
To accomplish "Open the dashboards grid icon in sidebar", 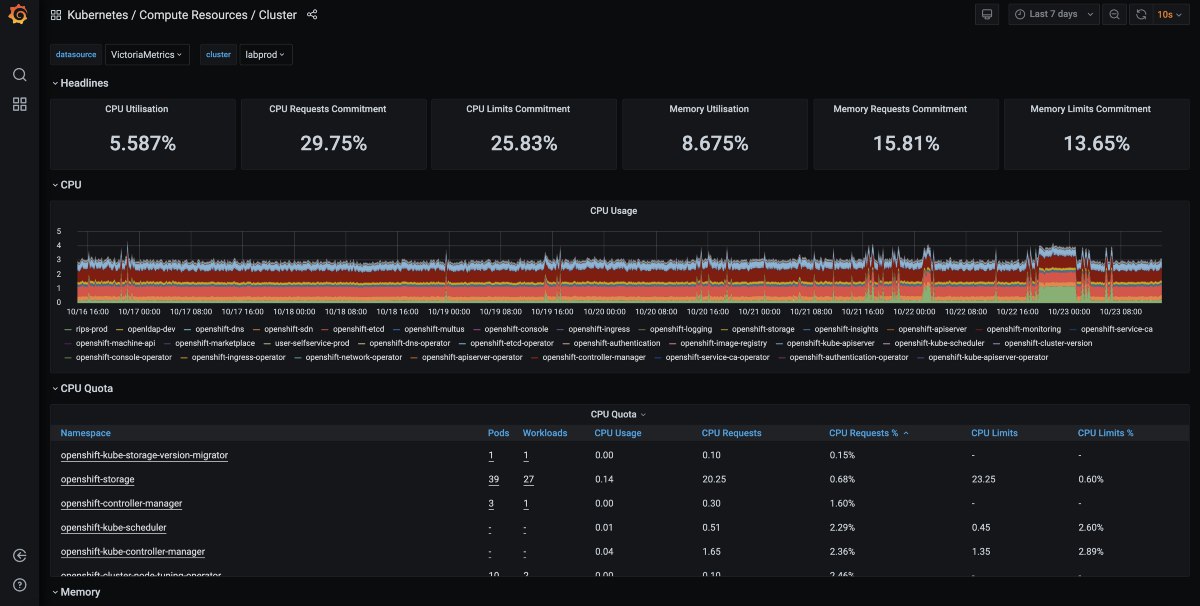I will (x=19, y=104).
